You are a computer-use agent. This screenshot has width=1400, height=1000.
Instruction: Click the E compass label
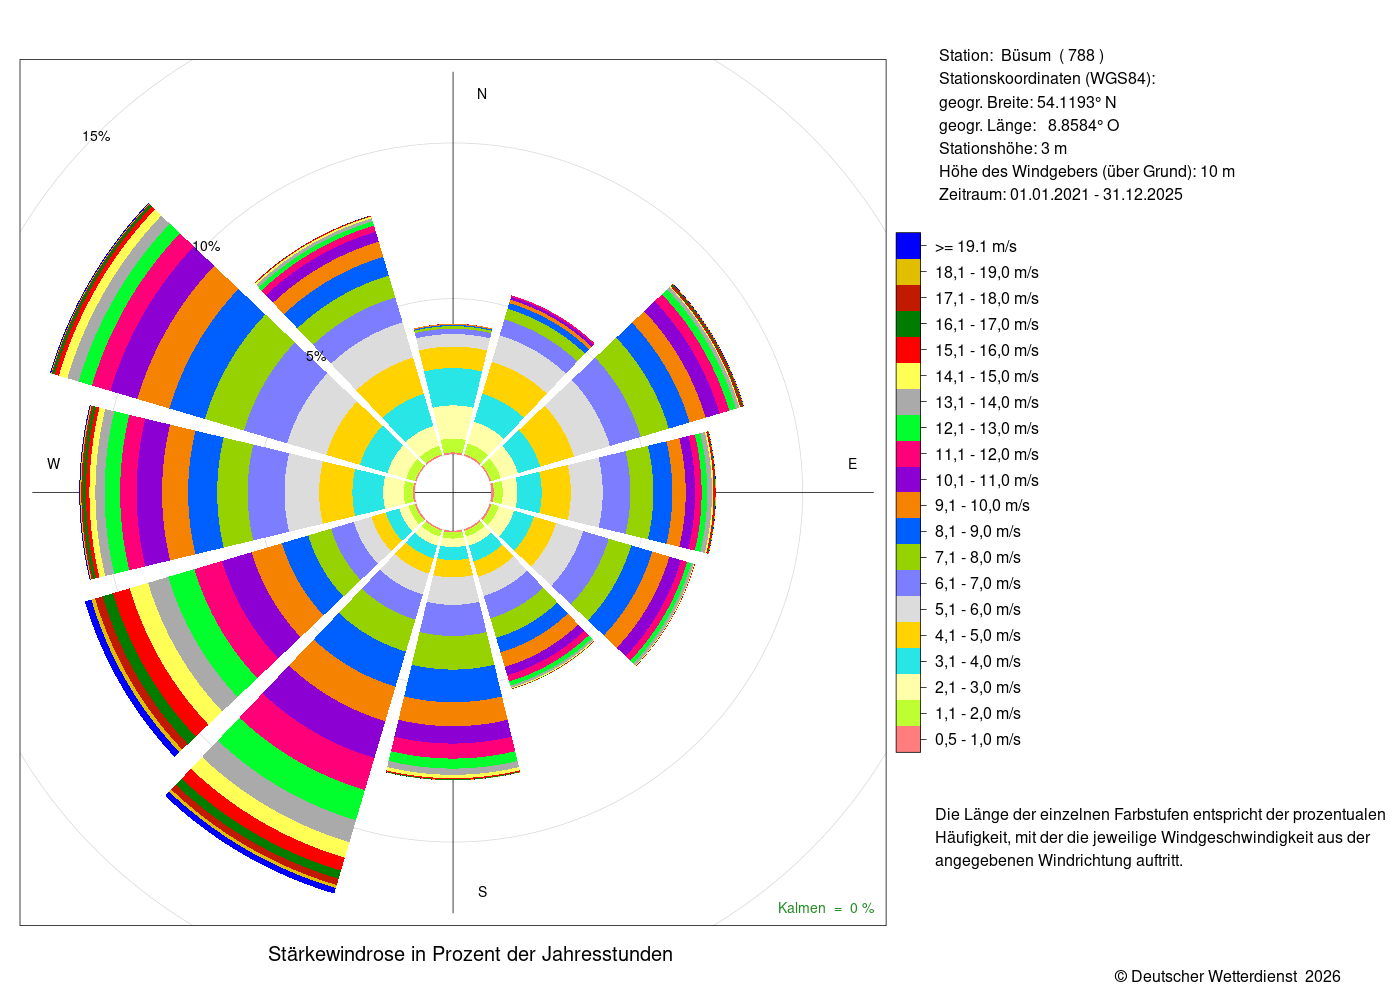tap(853, 464)
